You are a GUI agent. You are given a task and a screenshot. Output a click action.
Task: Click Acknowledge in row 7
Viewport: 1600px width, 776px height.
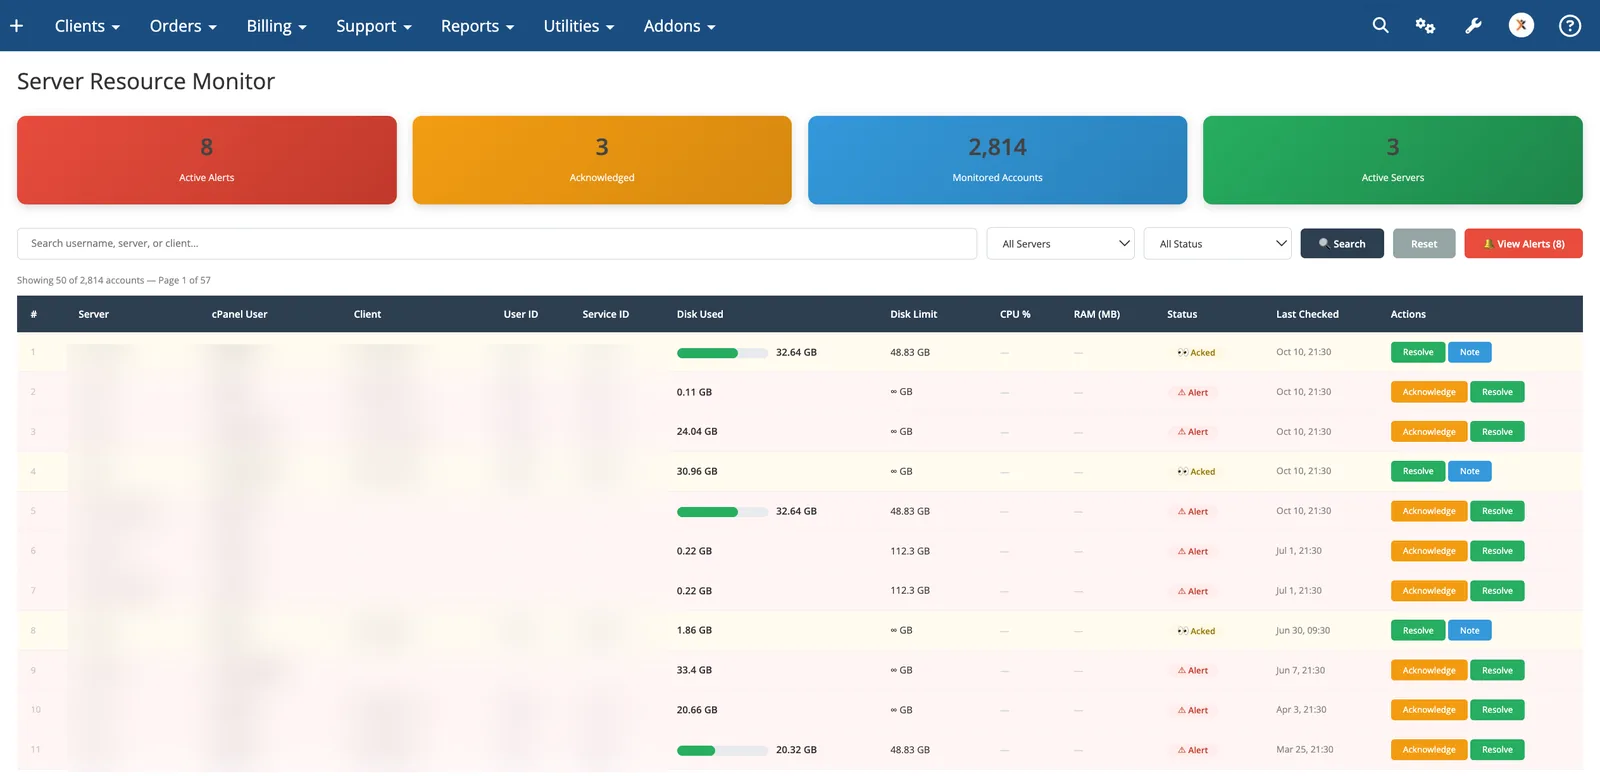[1429, 591]
